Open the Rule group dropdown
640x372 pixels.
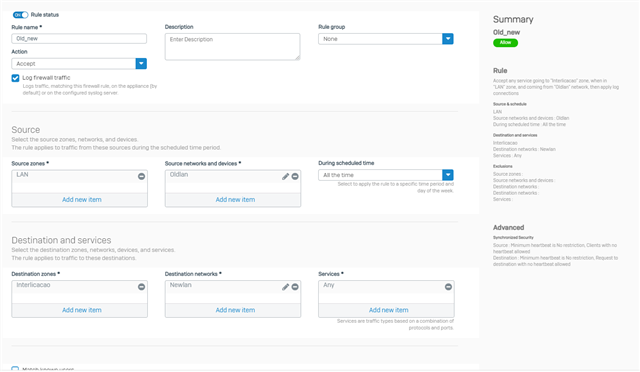click(x=386, y=39)
